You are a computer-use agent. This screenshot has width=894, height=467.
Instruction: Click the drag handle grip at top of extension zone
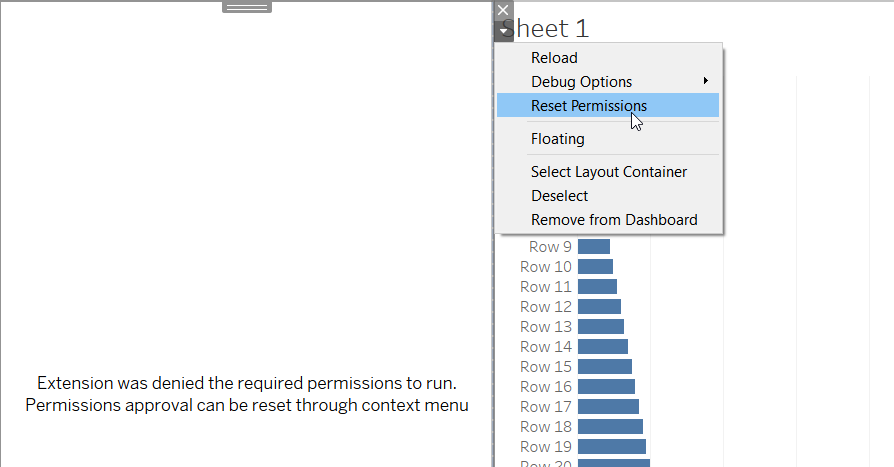247,7
